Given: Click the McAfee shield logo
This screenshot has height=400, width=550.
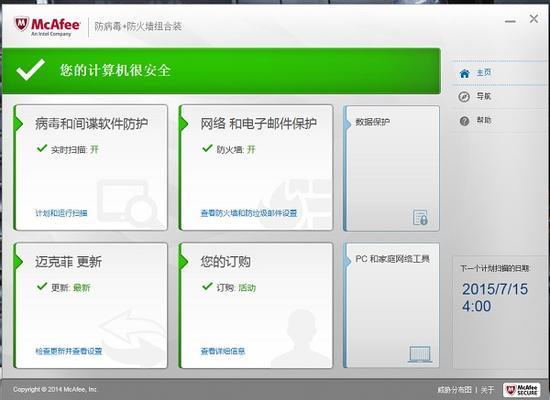Looking at the screenshot, I should (x=21, y=25).
